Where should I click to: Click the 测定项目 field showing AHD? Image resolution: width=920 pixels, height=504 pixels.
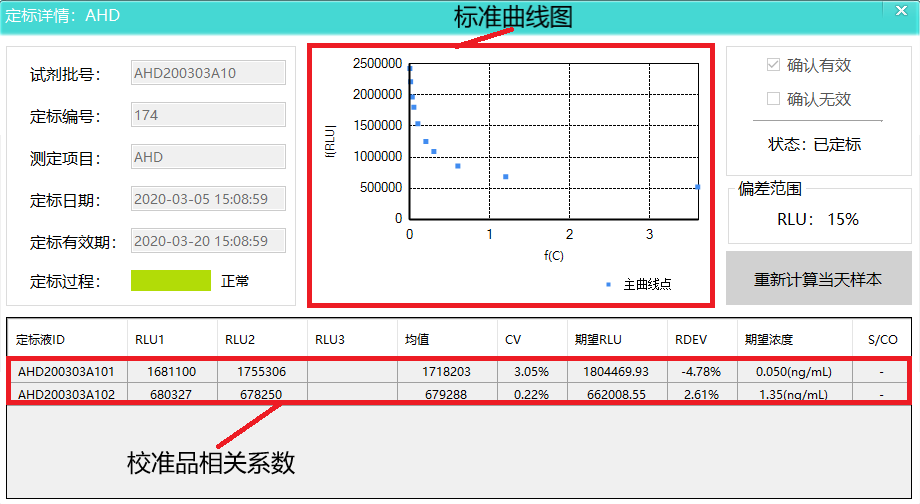[x=208, y=157]
